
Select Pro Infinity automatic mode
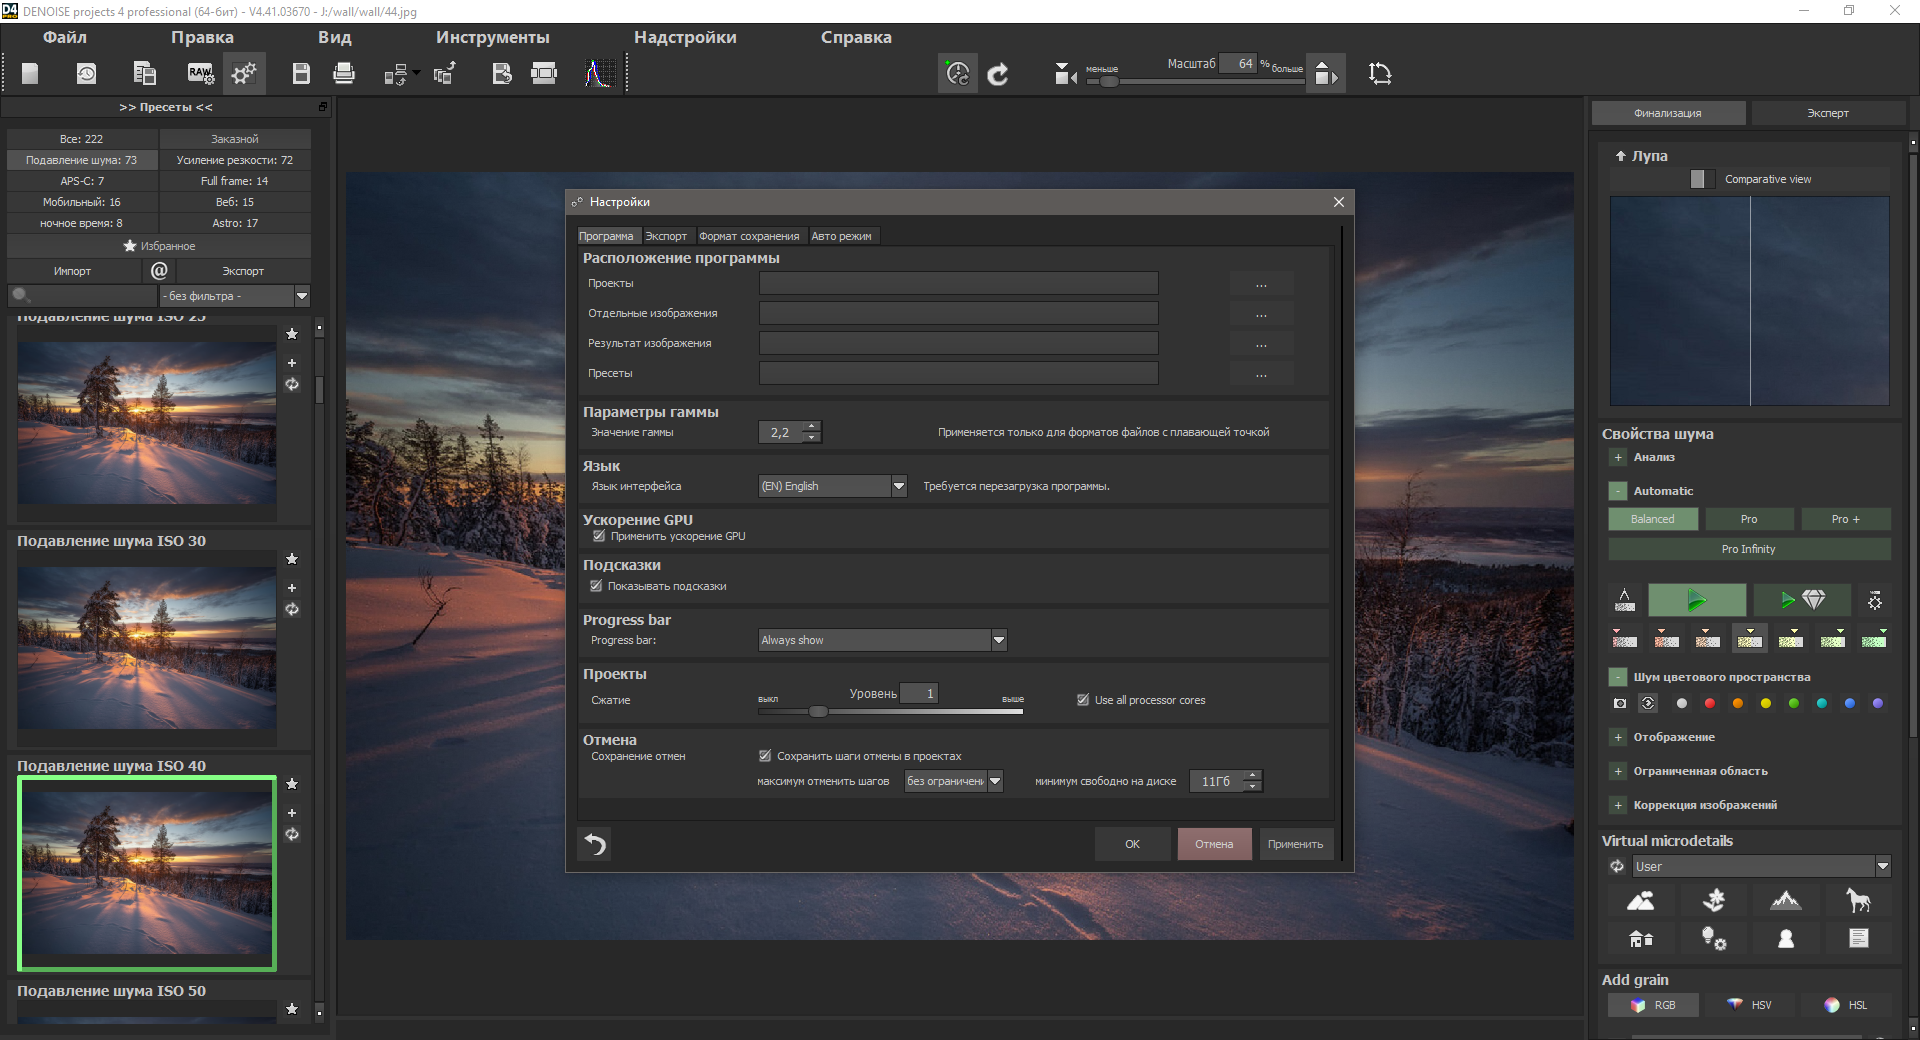[1749, 549]
